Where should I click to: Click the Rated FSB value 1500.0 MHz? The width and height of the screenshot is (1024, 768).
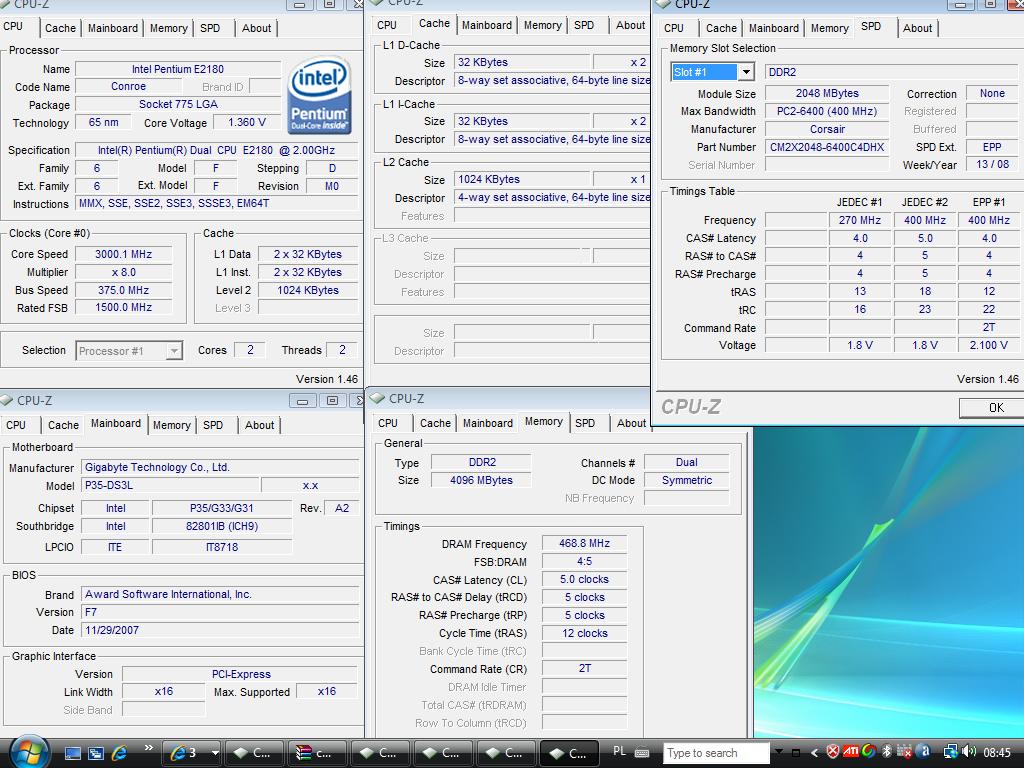point(123,308)
